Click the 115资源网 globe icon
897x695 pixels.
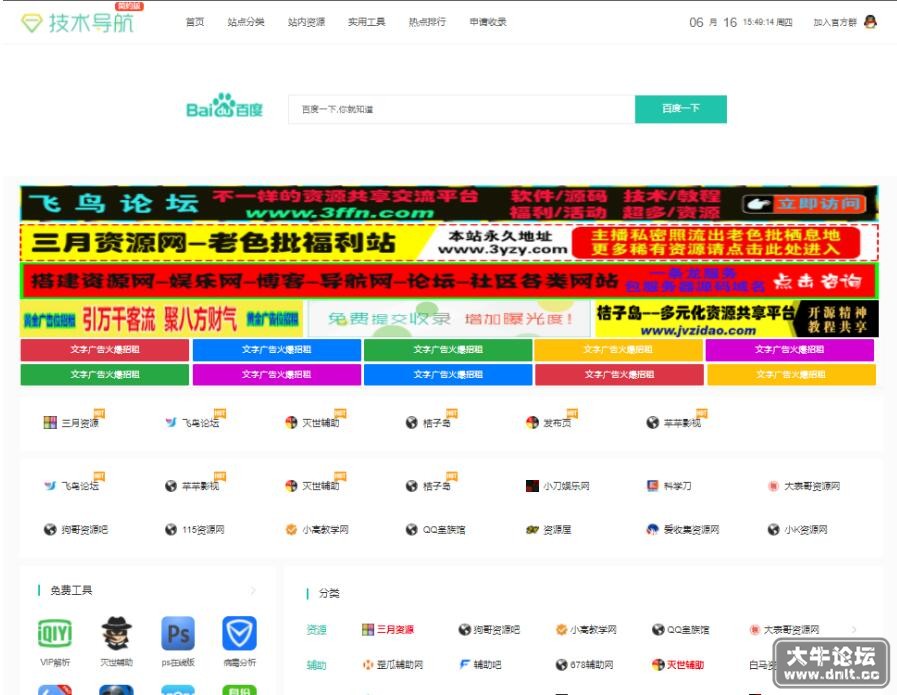tap(170, 530)
